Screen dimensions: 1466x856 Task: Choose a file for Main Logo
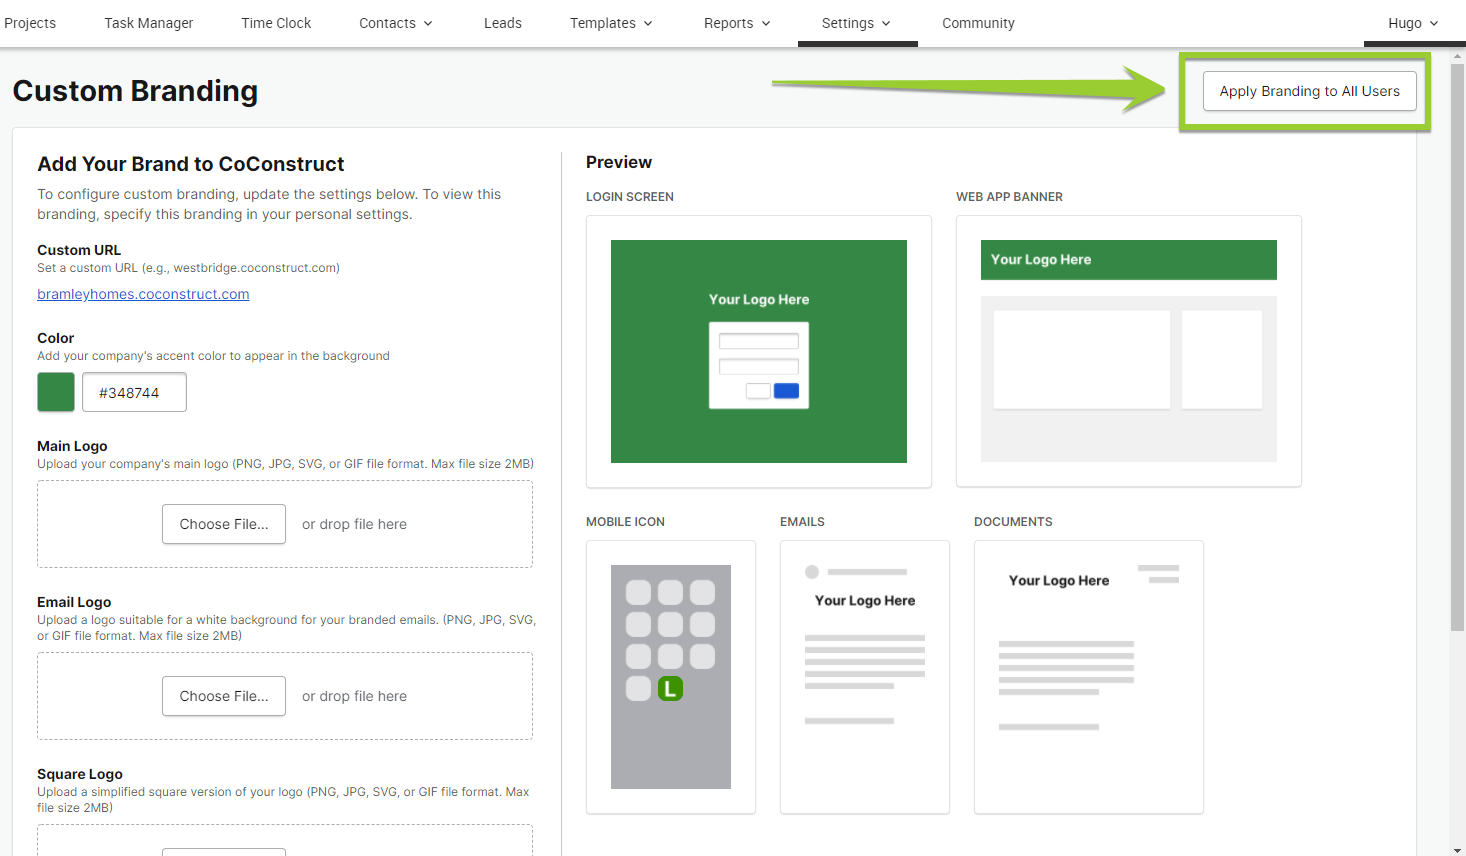pyautogui.click(x=224, y=524)
